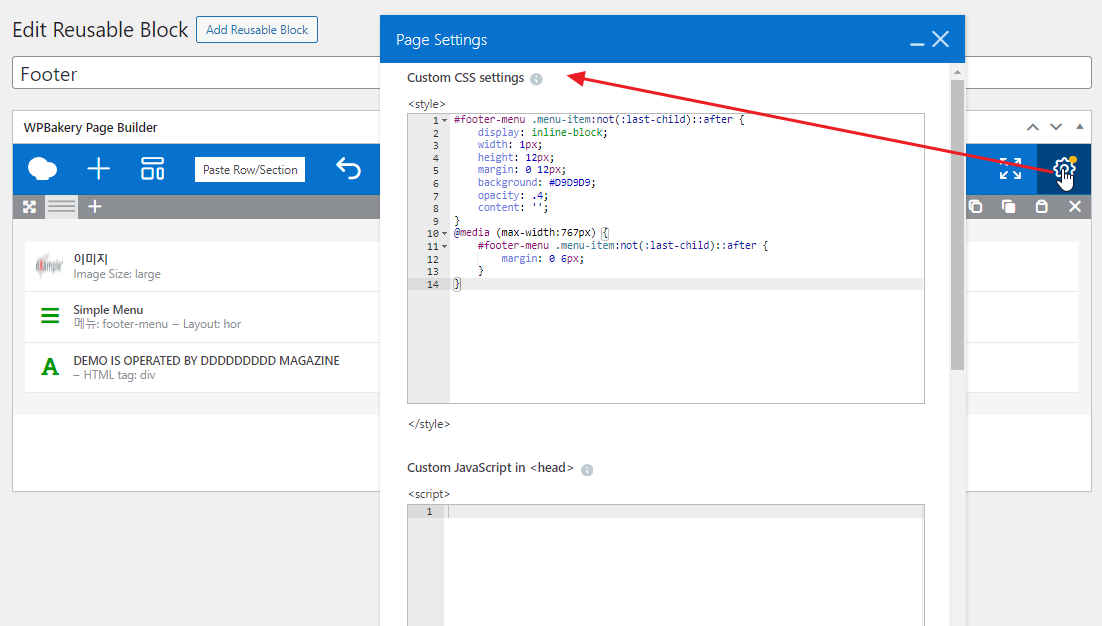Viewport: 1102px width, 626px height.
Task: Click the row paste clipboard icon
Action: pos(1042,207)
